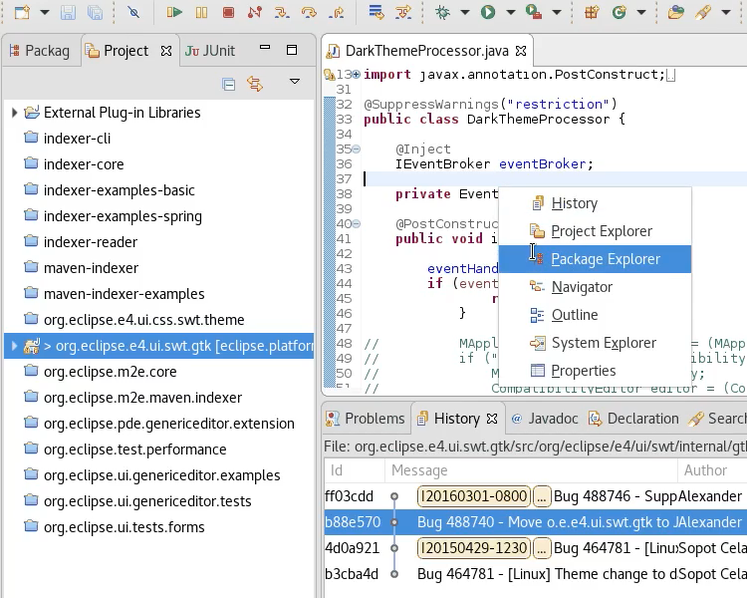Click the Search flashlight icon in toolbar
Screen dimensions: 747x599
point(703,12)
